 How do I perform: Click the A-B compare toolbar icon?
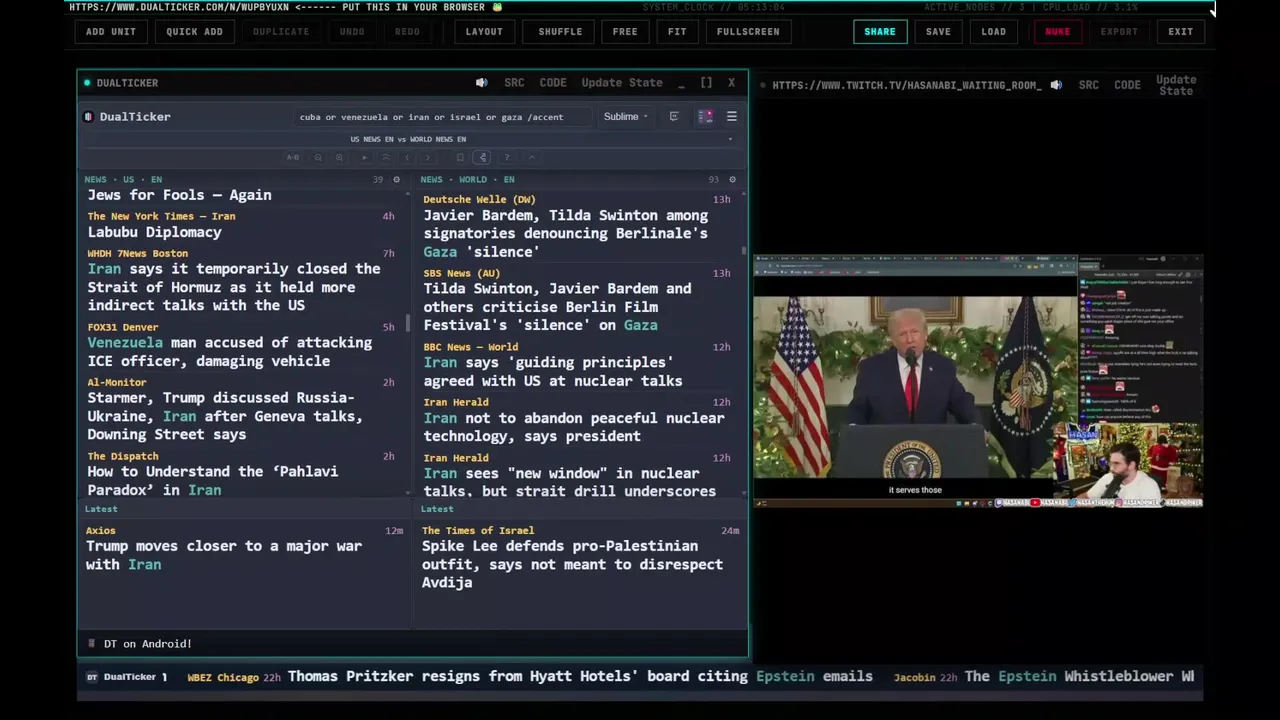point(293,157)
